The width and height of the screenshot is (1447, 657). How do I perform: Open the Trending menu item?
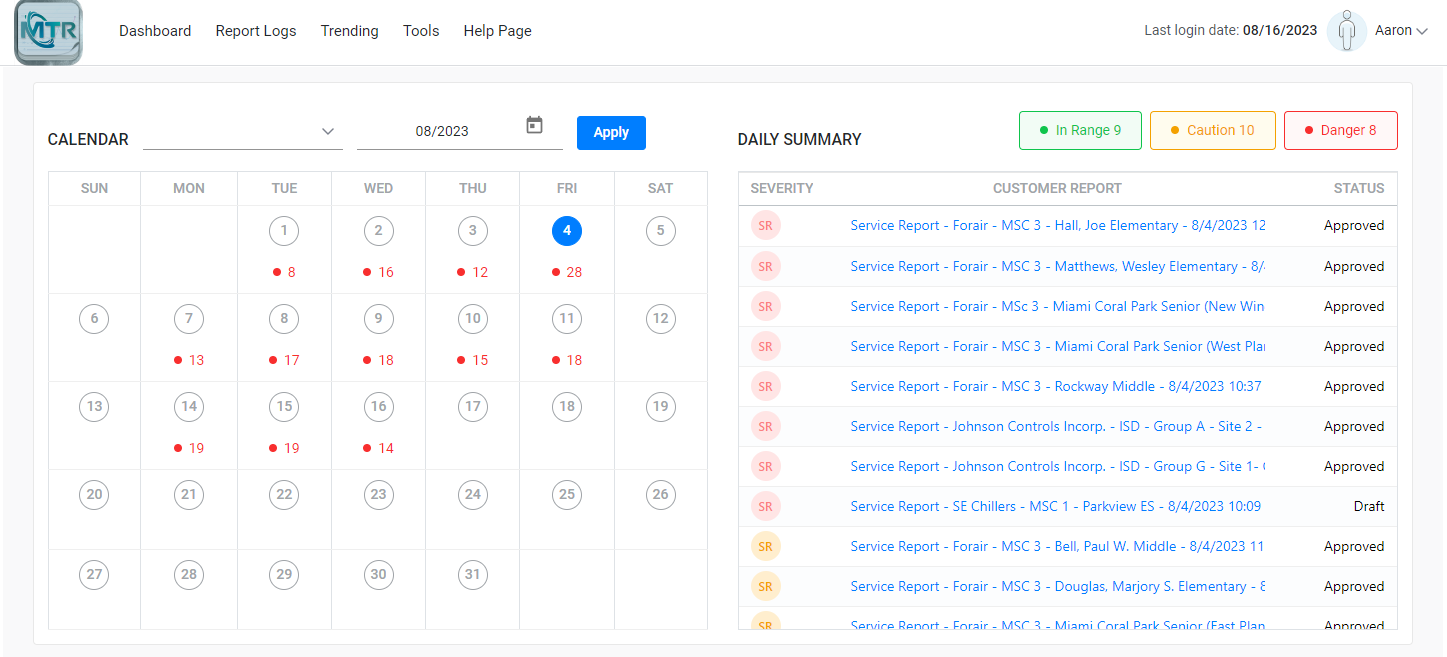pyautogui.click(x=348, y=31)
